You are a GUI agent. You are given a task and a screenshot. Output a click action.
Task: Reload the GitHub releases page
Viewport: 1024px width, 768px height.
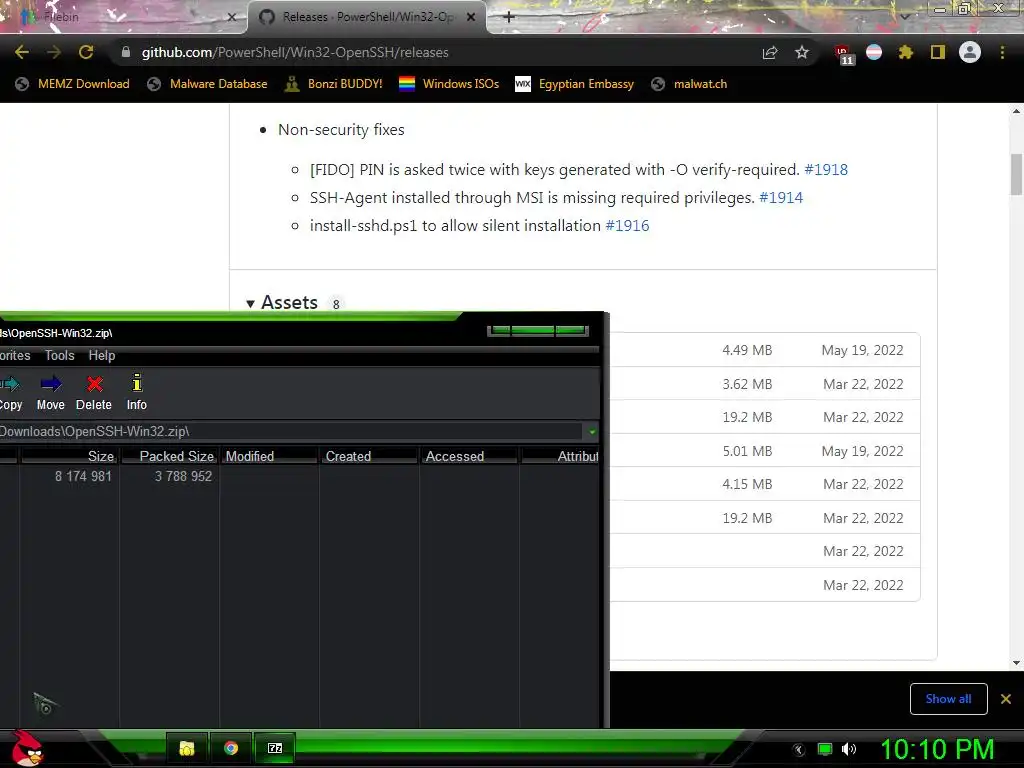tap(86, 52)
